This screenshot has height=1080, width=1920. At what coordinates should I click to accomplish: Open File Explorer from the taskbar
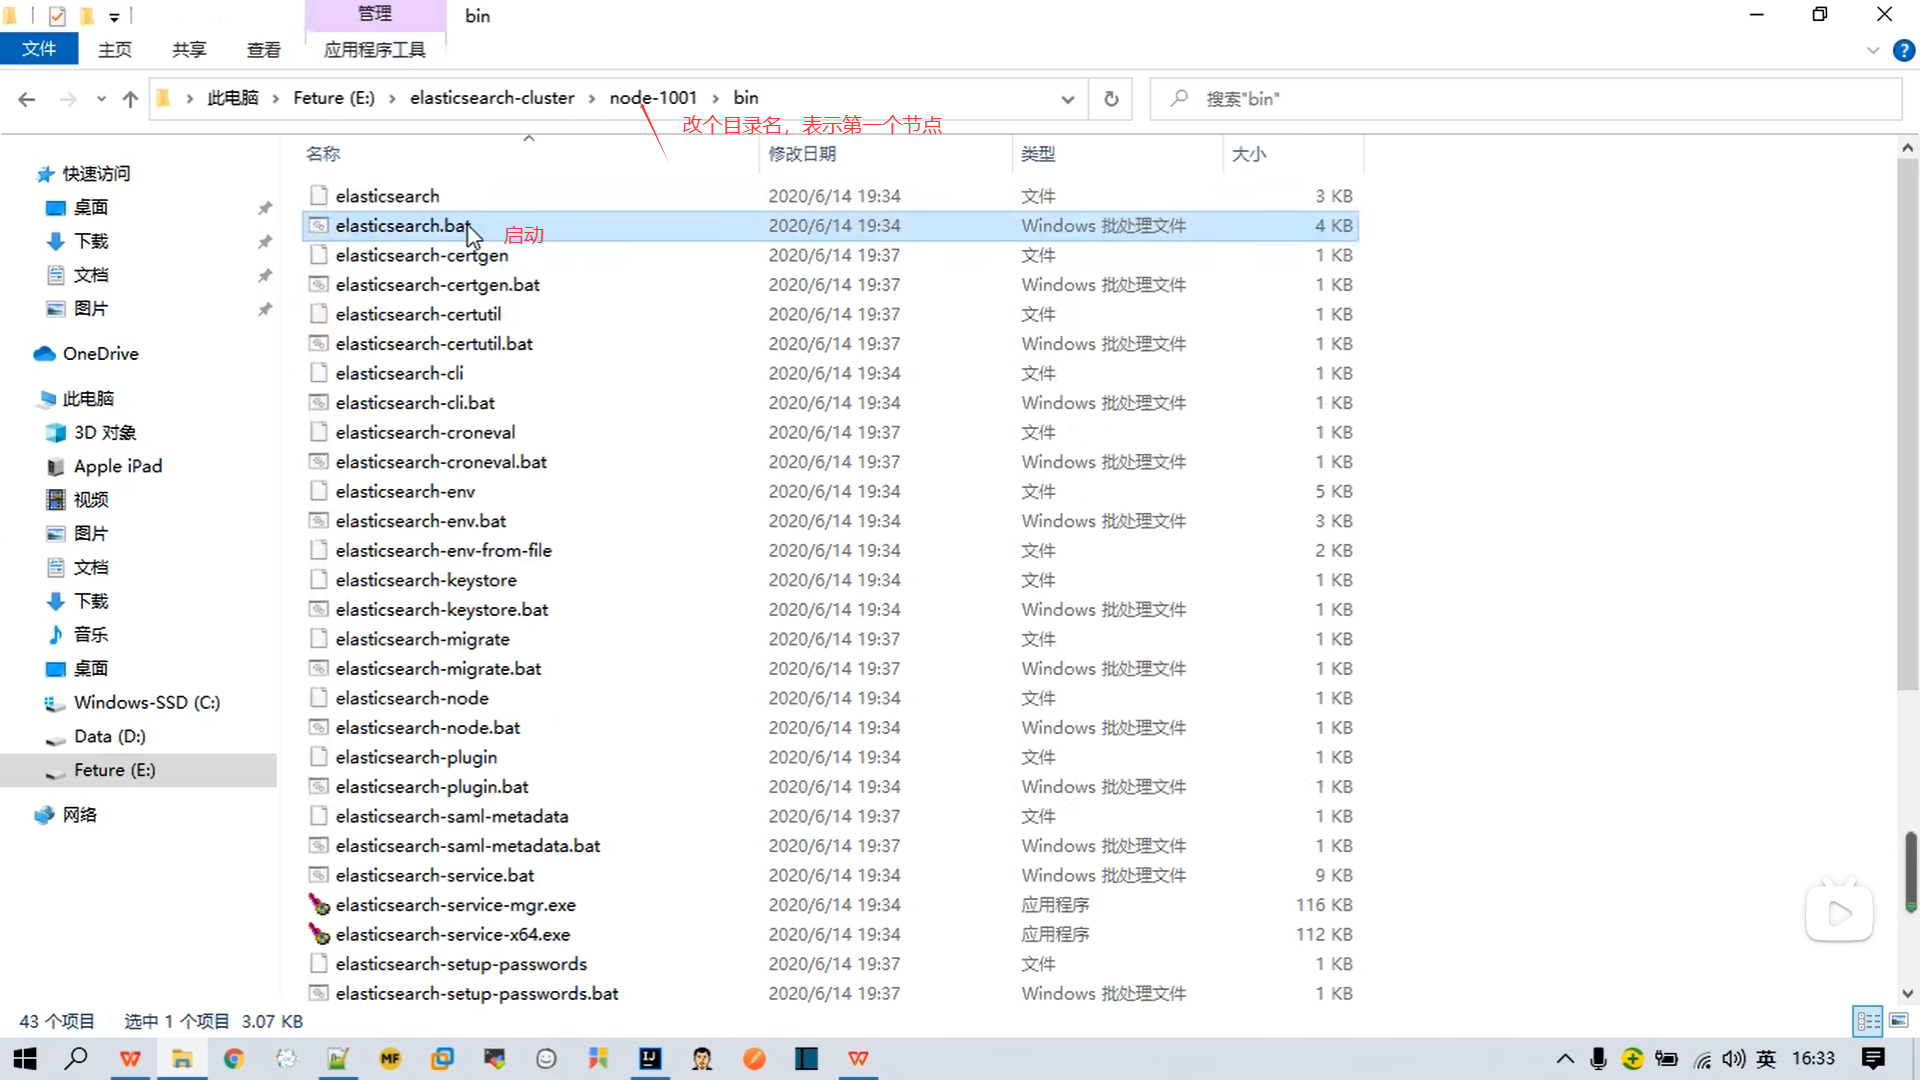[x=182, y=1059]
